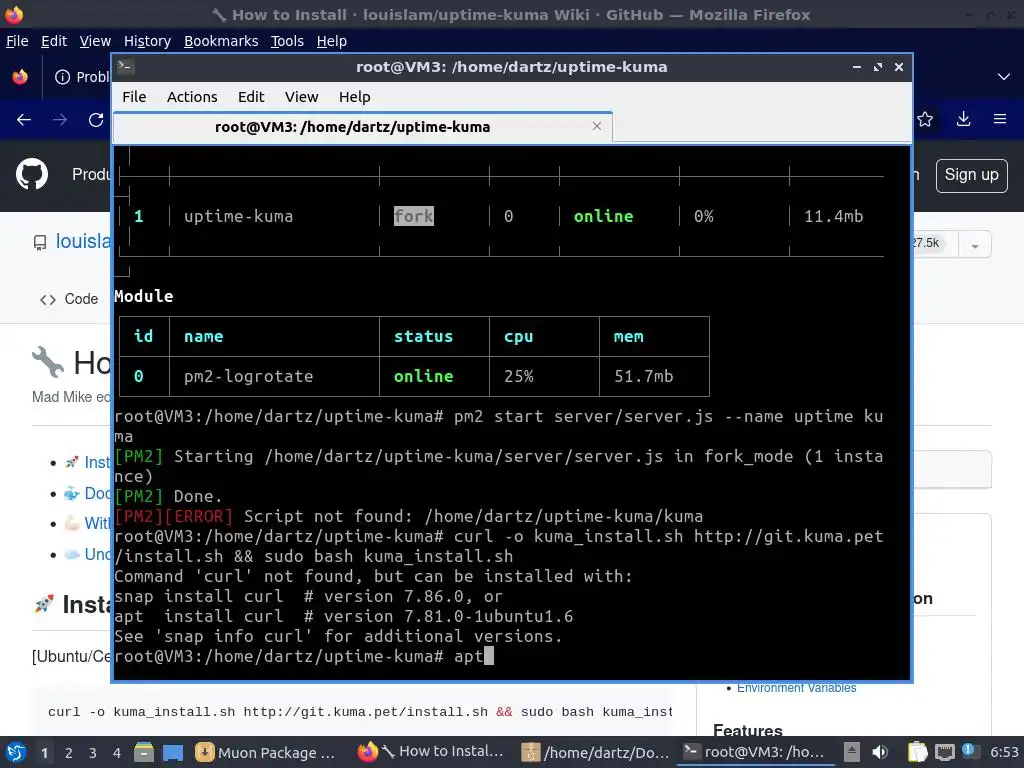The image size is (1024, 768).
Task: Switch to workspace 4 in the taskbar pager
Action: (x=116, y=753)
